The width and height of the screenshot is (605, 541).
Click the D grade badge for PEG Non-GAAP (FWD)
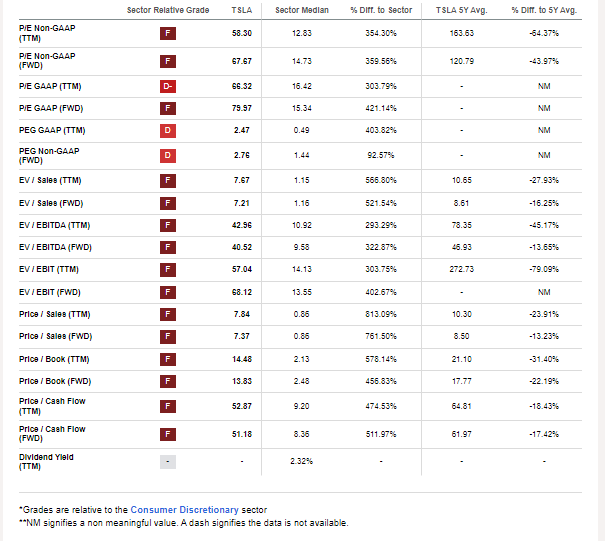pos(168,156)
